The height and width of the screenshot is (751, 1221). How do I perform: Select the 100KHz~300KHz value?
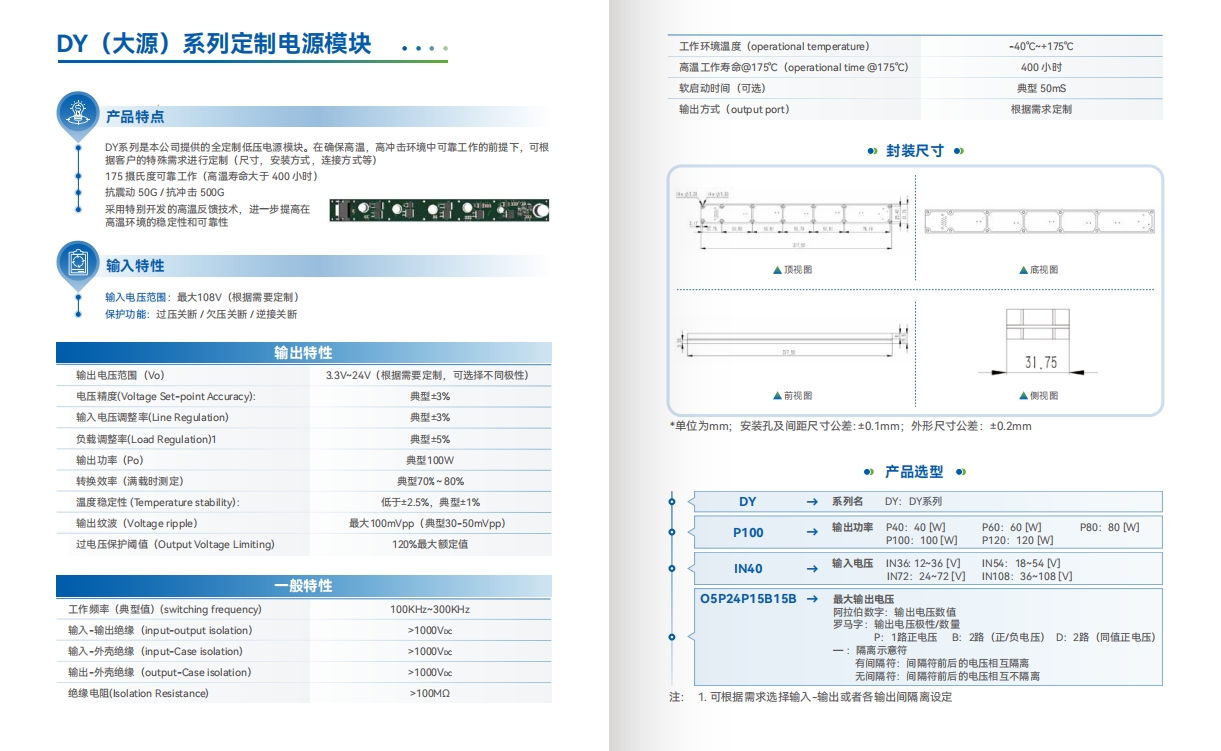tap(430, 609)
